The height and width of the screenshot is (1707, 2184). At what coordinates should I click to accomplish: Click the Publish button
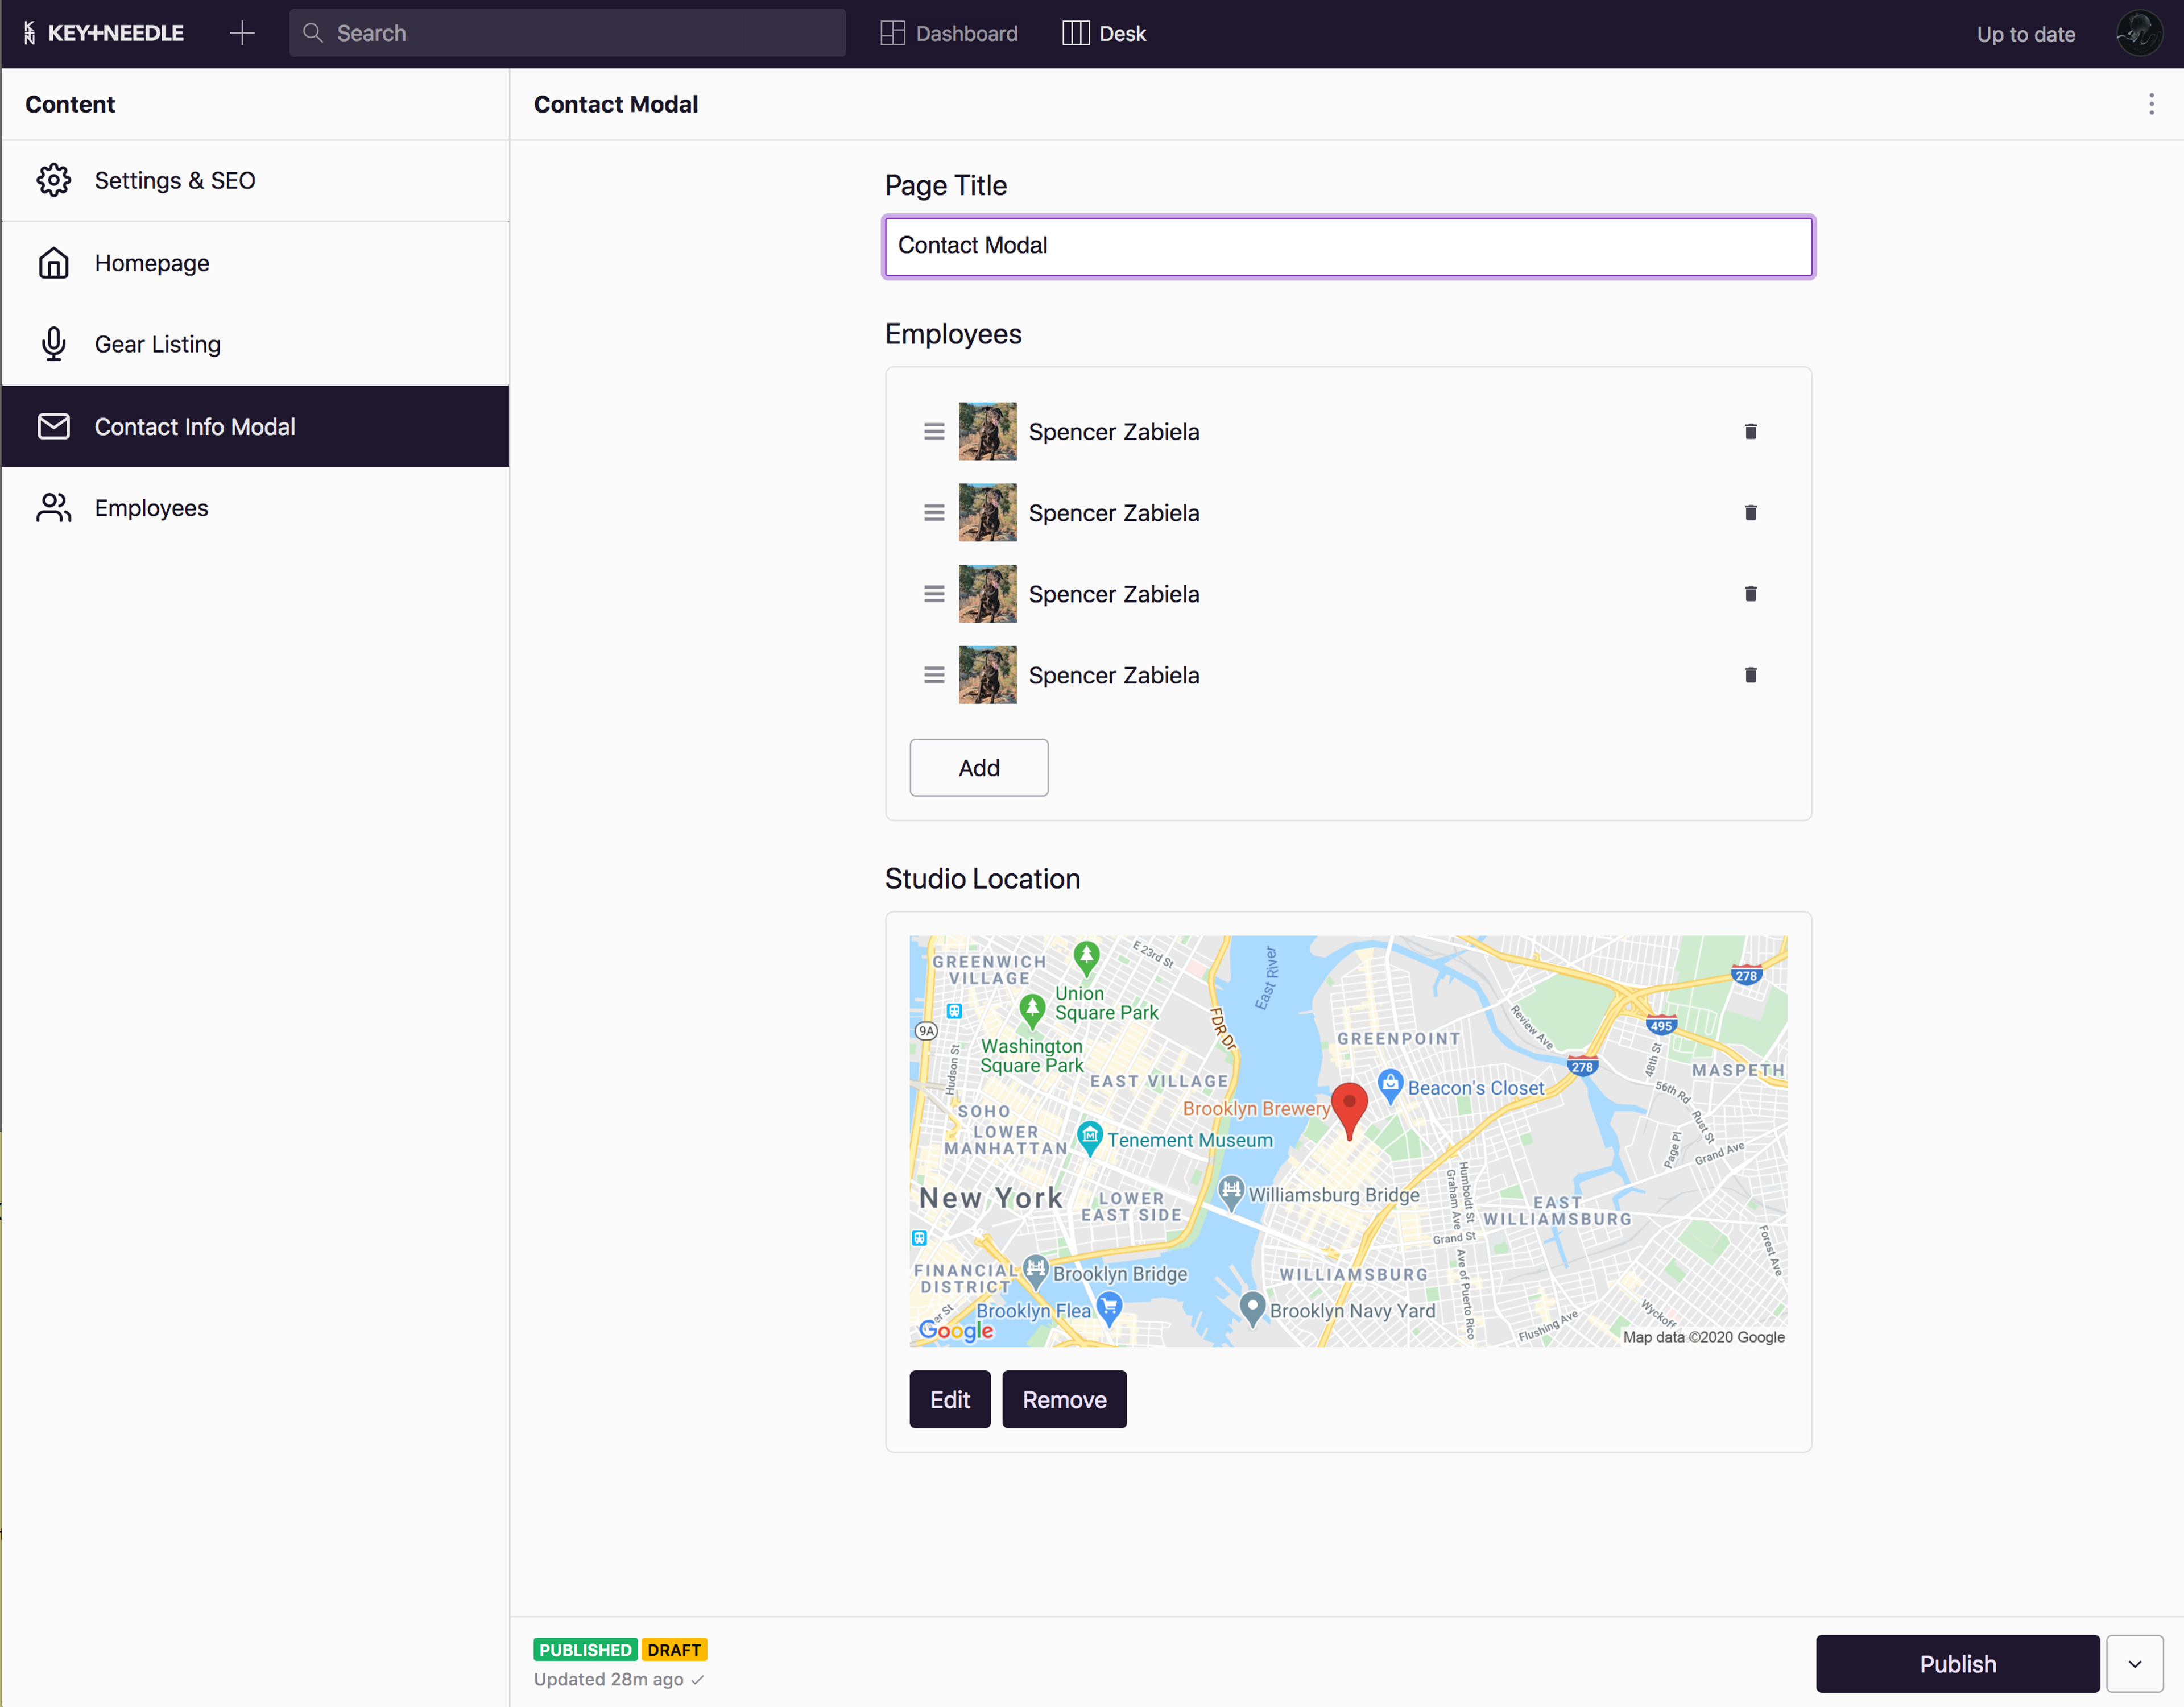pos(1957,1663)
